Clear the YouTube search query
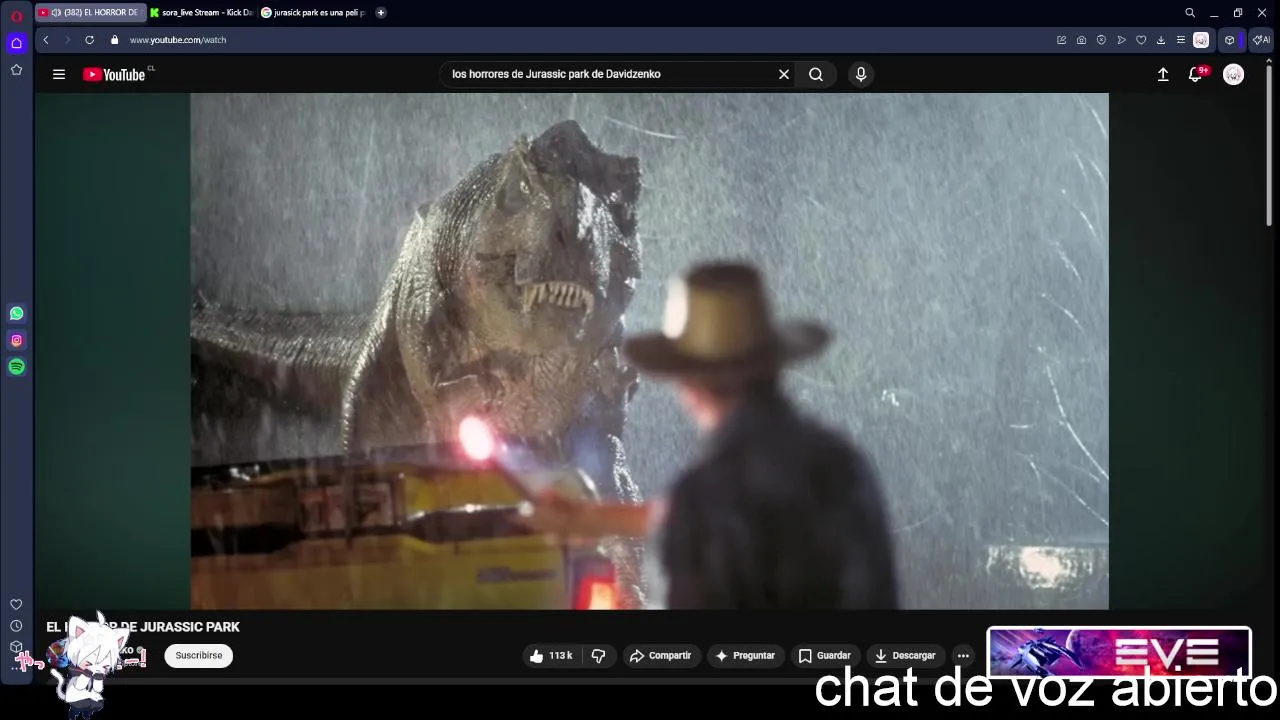1280x720 pixels. (x=784, y=74)
